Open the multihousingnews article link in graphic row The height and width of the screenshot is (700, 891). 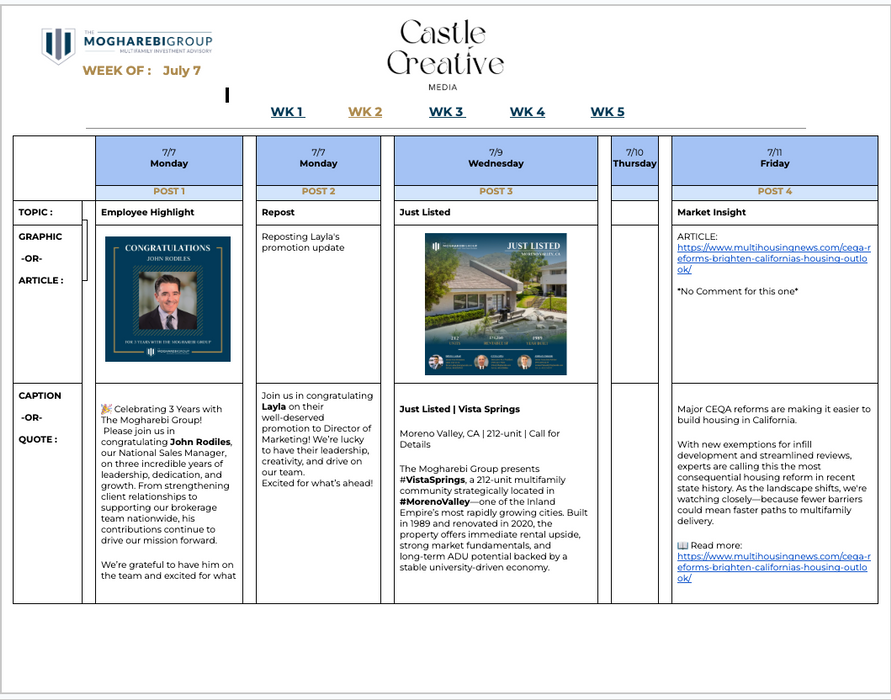coord(773,259)
